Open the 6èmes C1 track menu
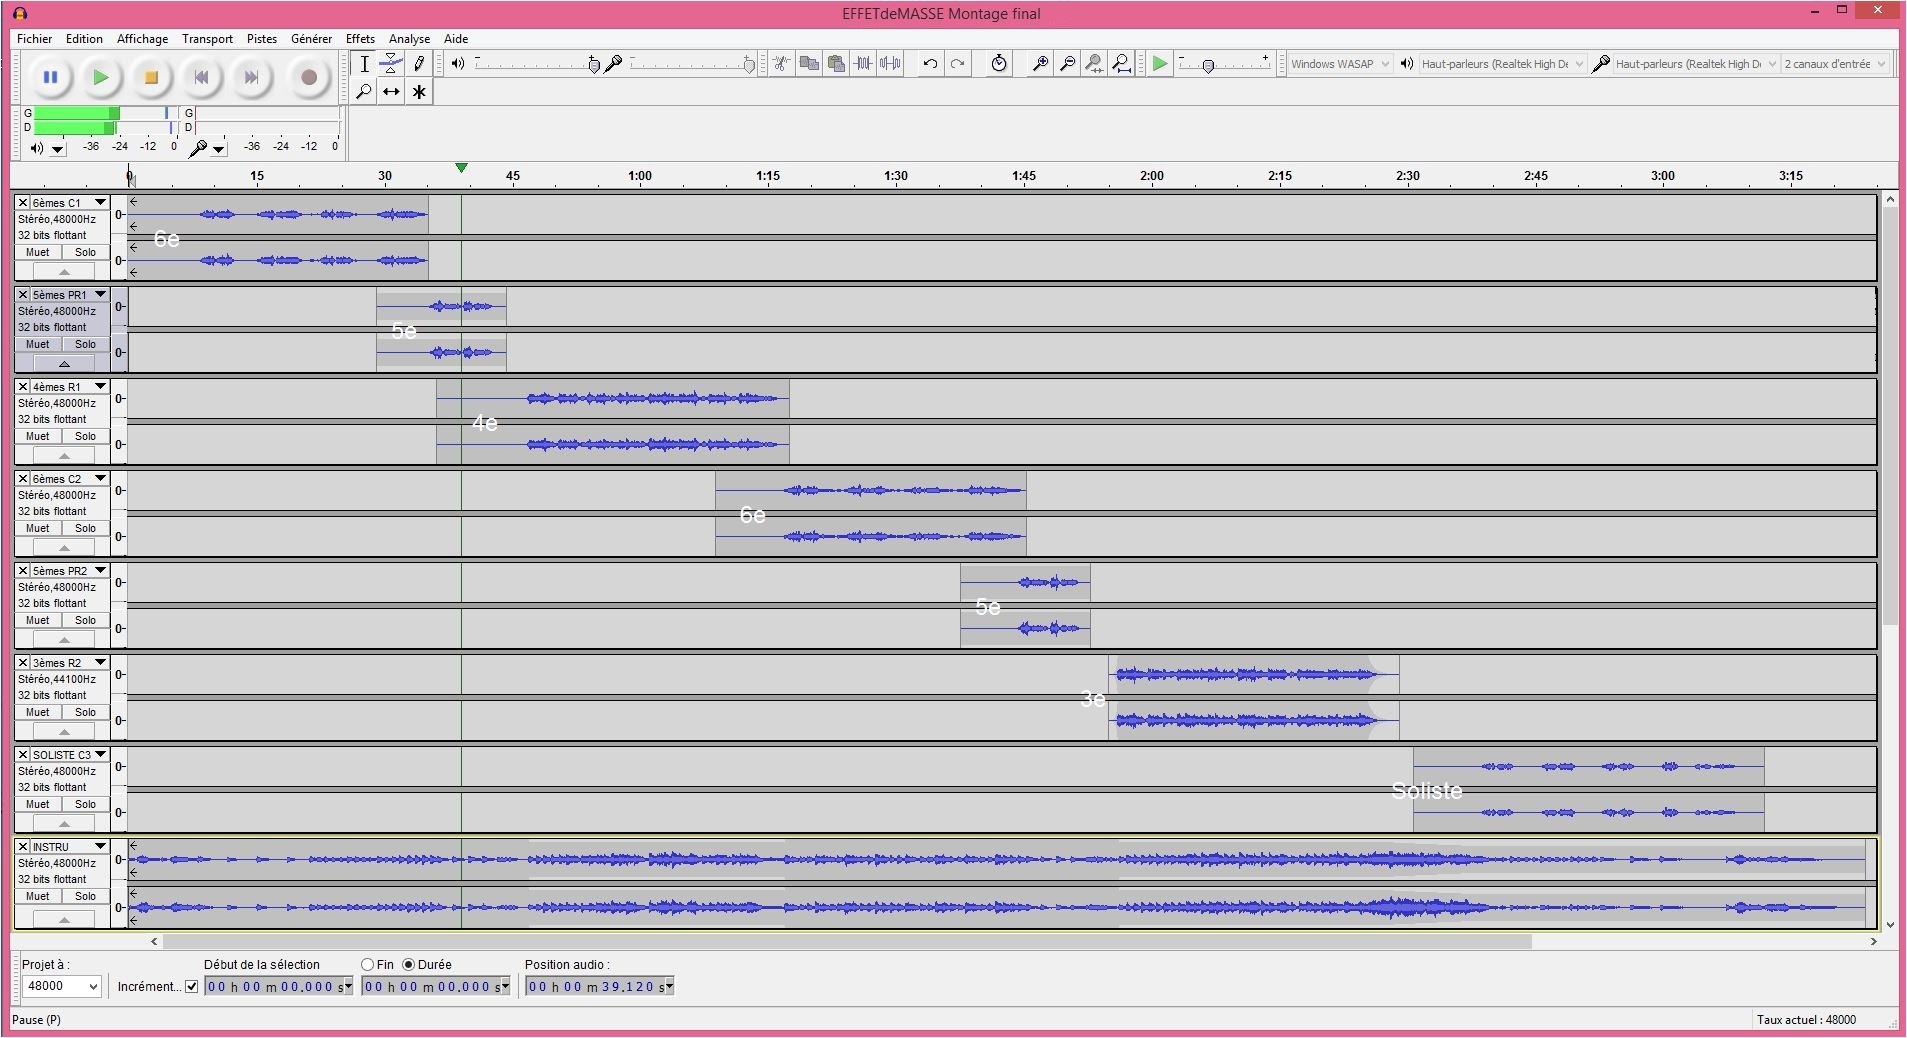The height and width of the screenshot is (1038, 1907). [x=100, y=203]
